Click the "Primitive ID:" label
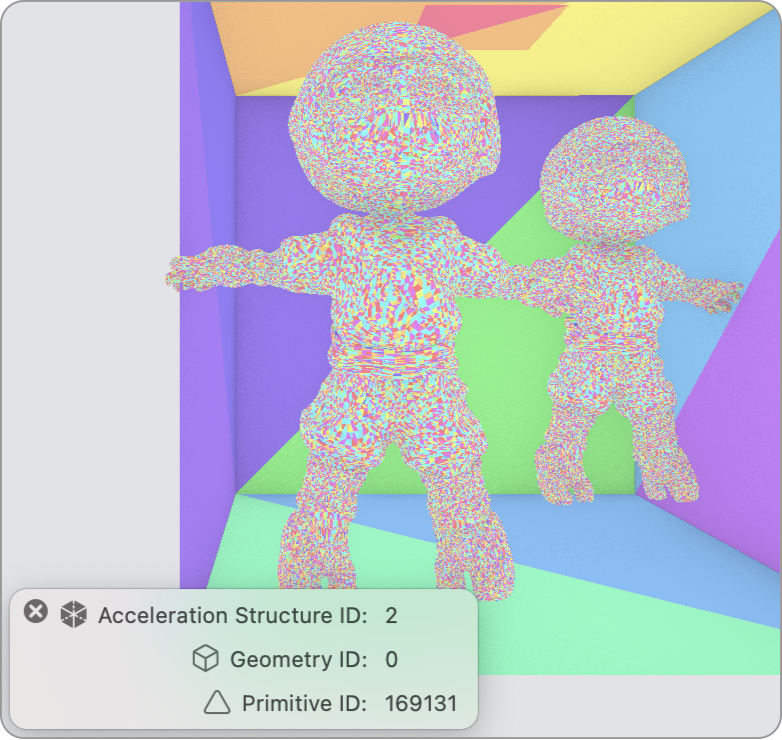The image size is (782, 740). point(305,703)
